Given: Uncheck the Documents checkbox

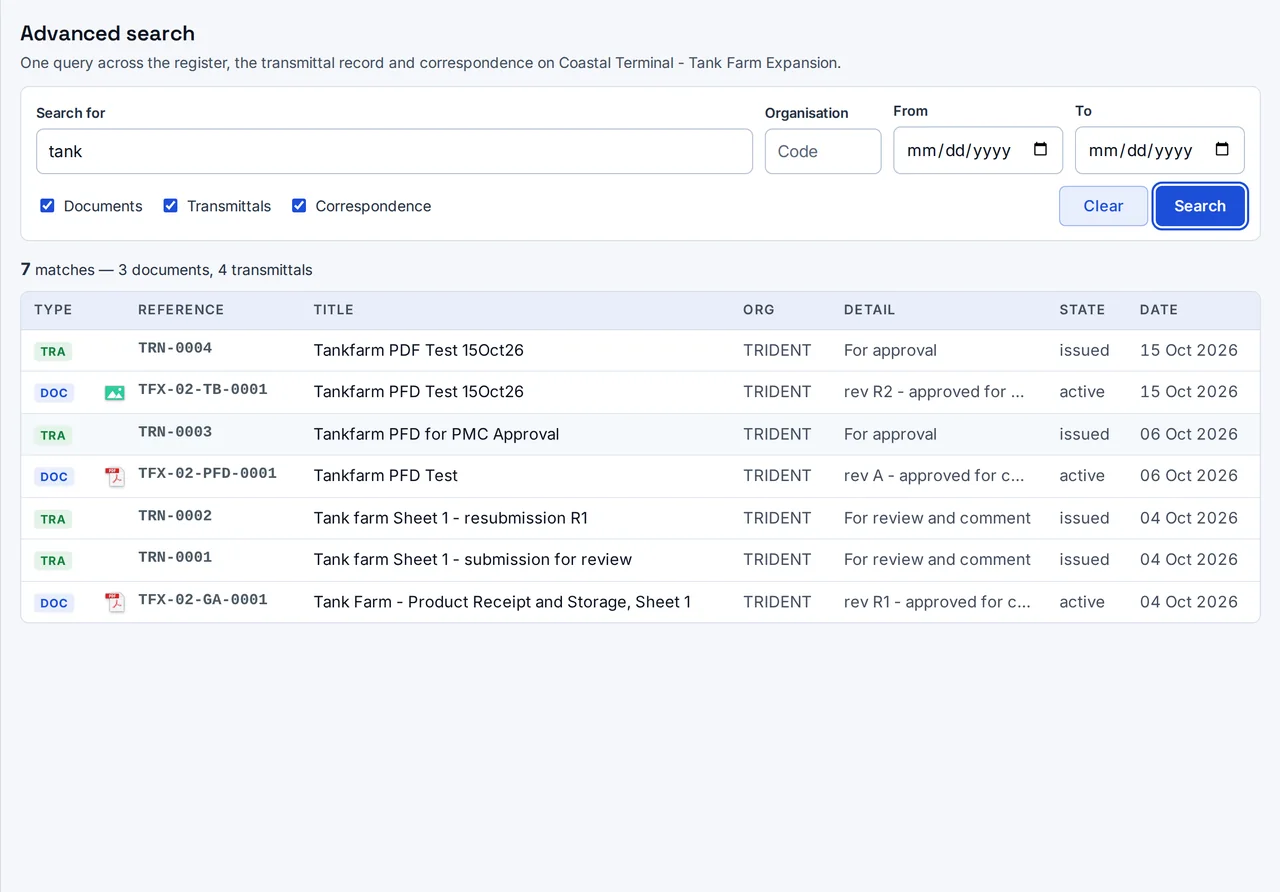Looking at the screenshot, I should 47,205.
